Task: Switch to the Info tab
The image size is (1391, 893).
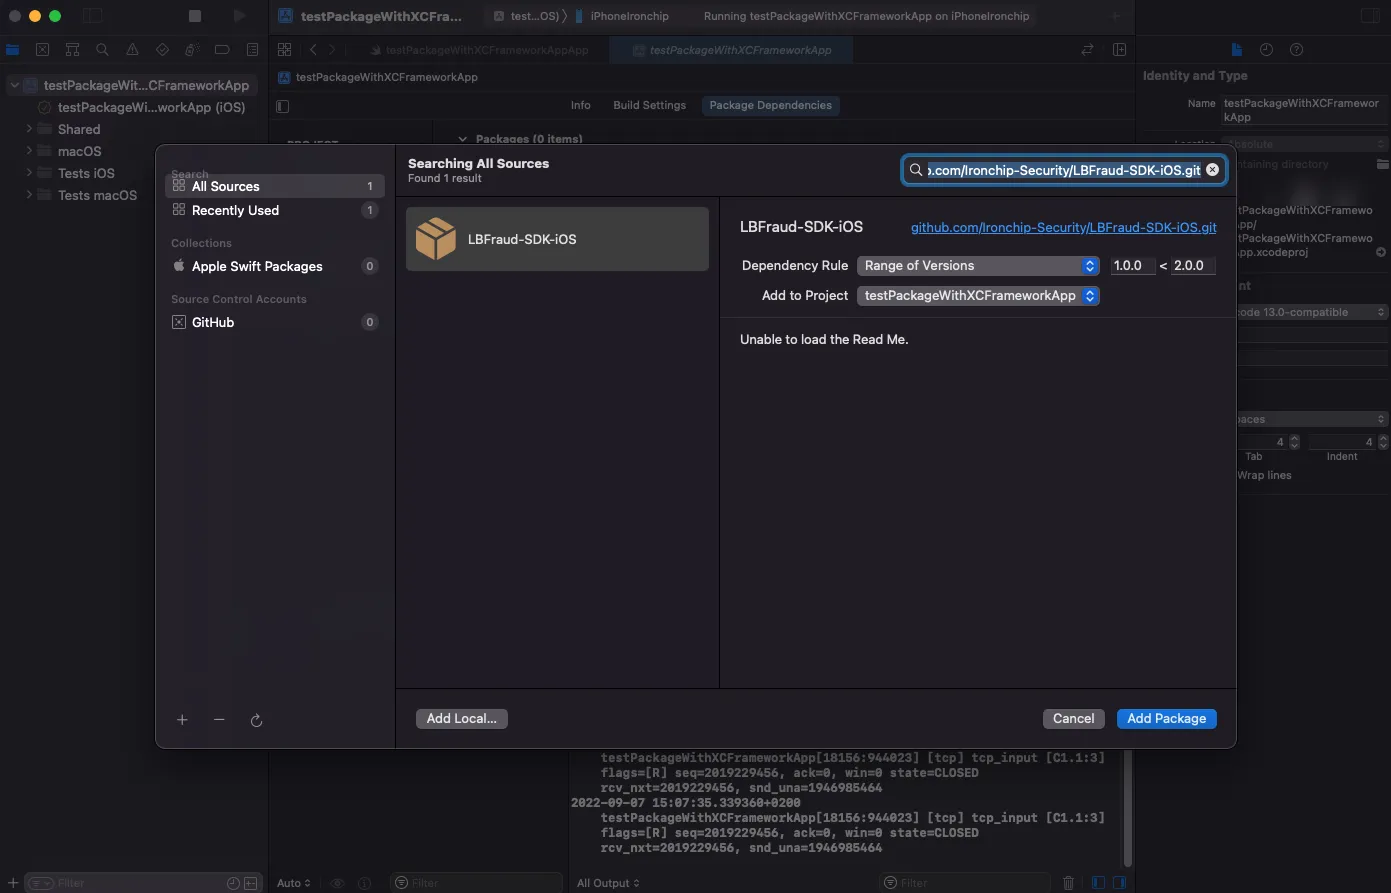Action: pyautogui.click(x=580, y=105)
